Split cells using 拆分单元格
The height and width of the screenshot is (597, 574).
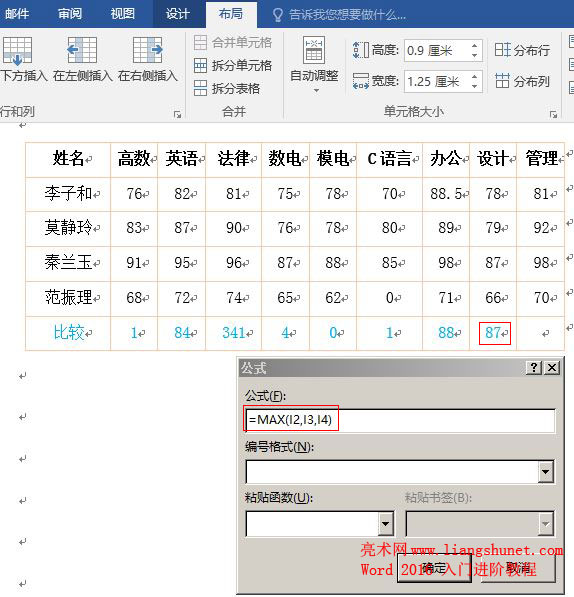[x=233, y=65]
